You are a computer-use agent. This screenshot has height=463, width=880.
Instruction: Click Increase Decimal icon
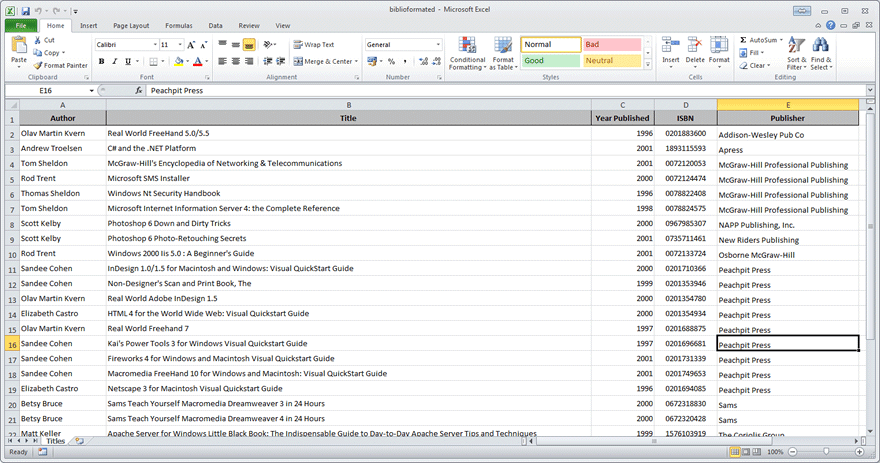pos(423,61)
